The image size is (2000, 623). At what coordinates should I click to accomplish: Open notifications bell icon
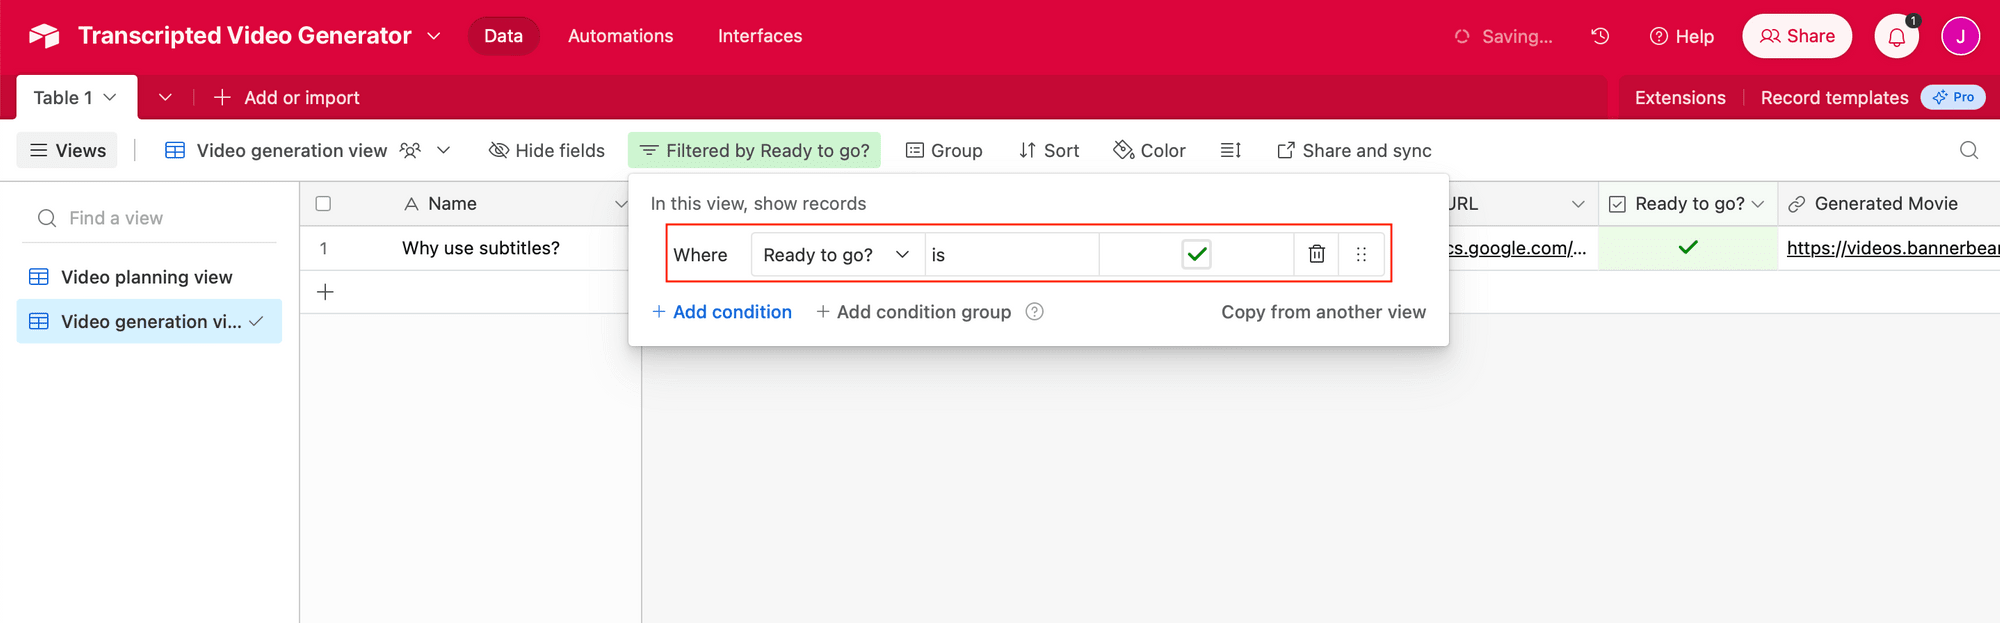[1897, 37]
